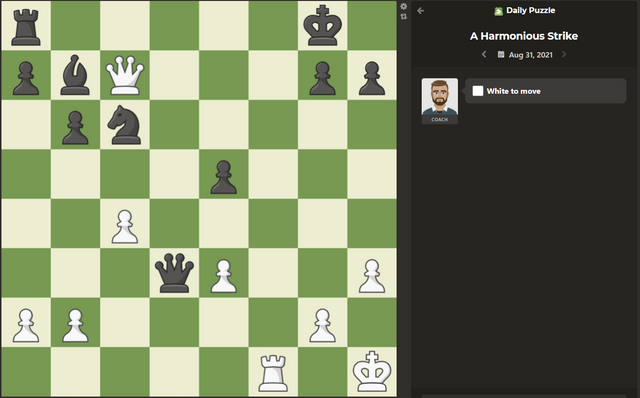
Task: Click the White to move message
Action: click(x=545, y=91)
